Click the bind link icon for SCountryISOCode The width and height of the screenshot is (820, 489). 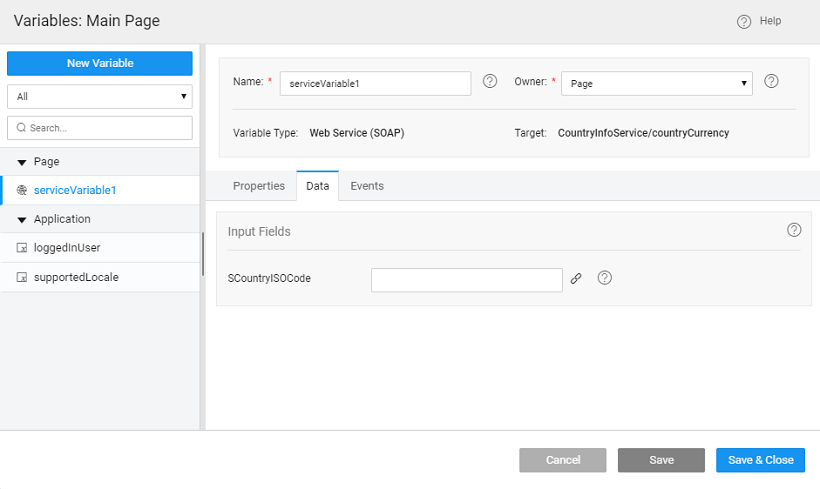pos(576,279)
